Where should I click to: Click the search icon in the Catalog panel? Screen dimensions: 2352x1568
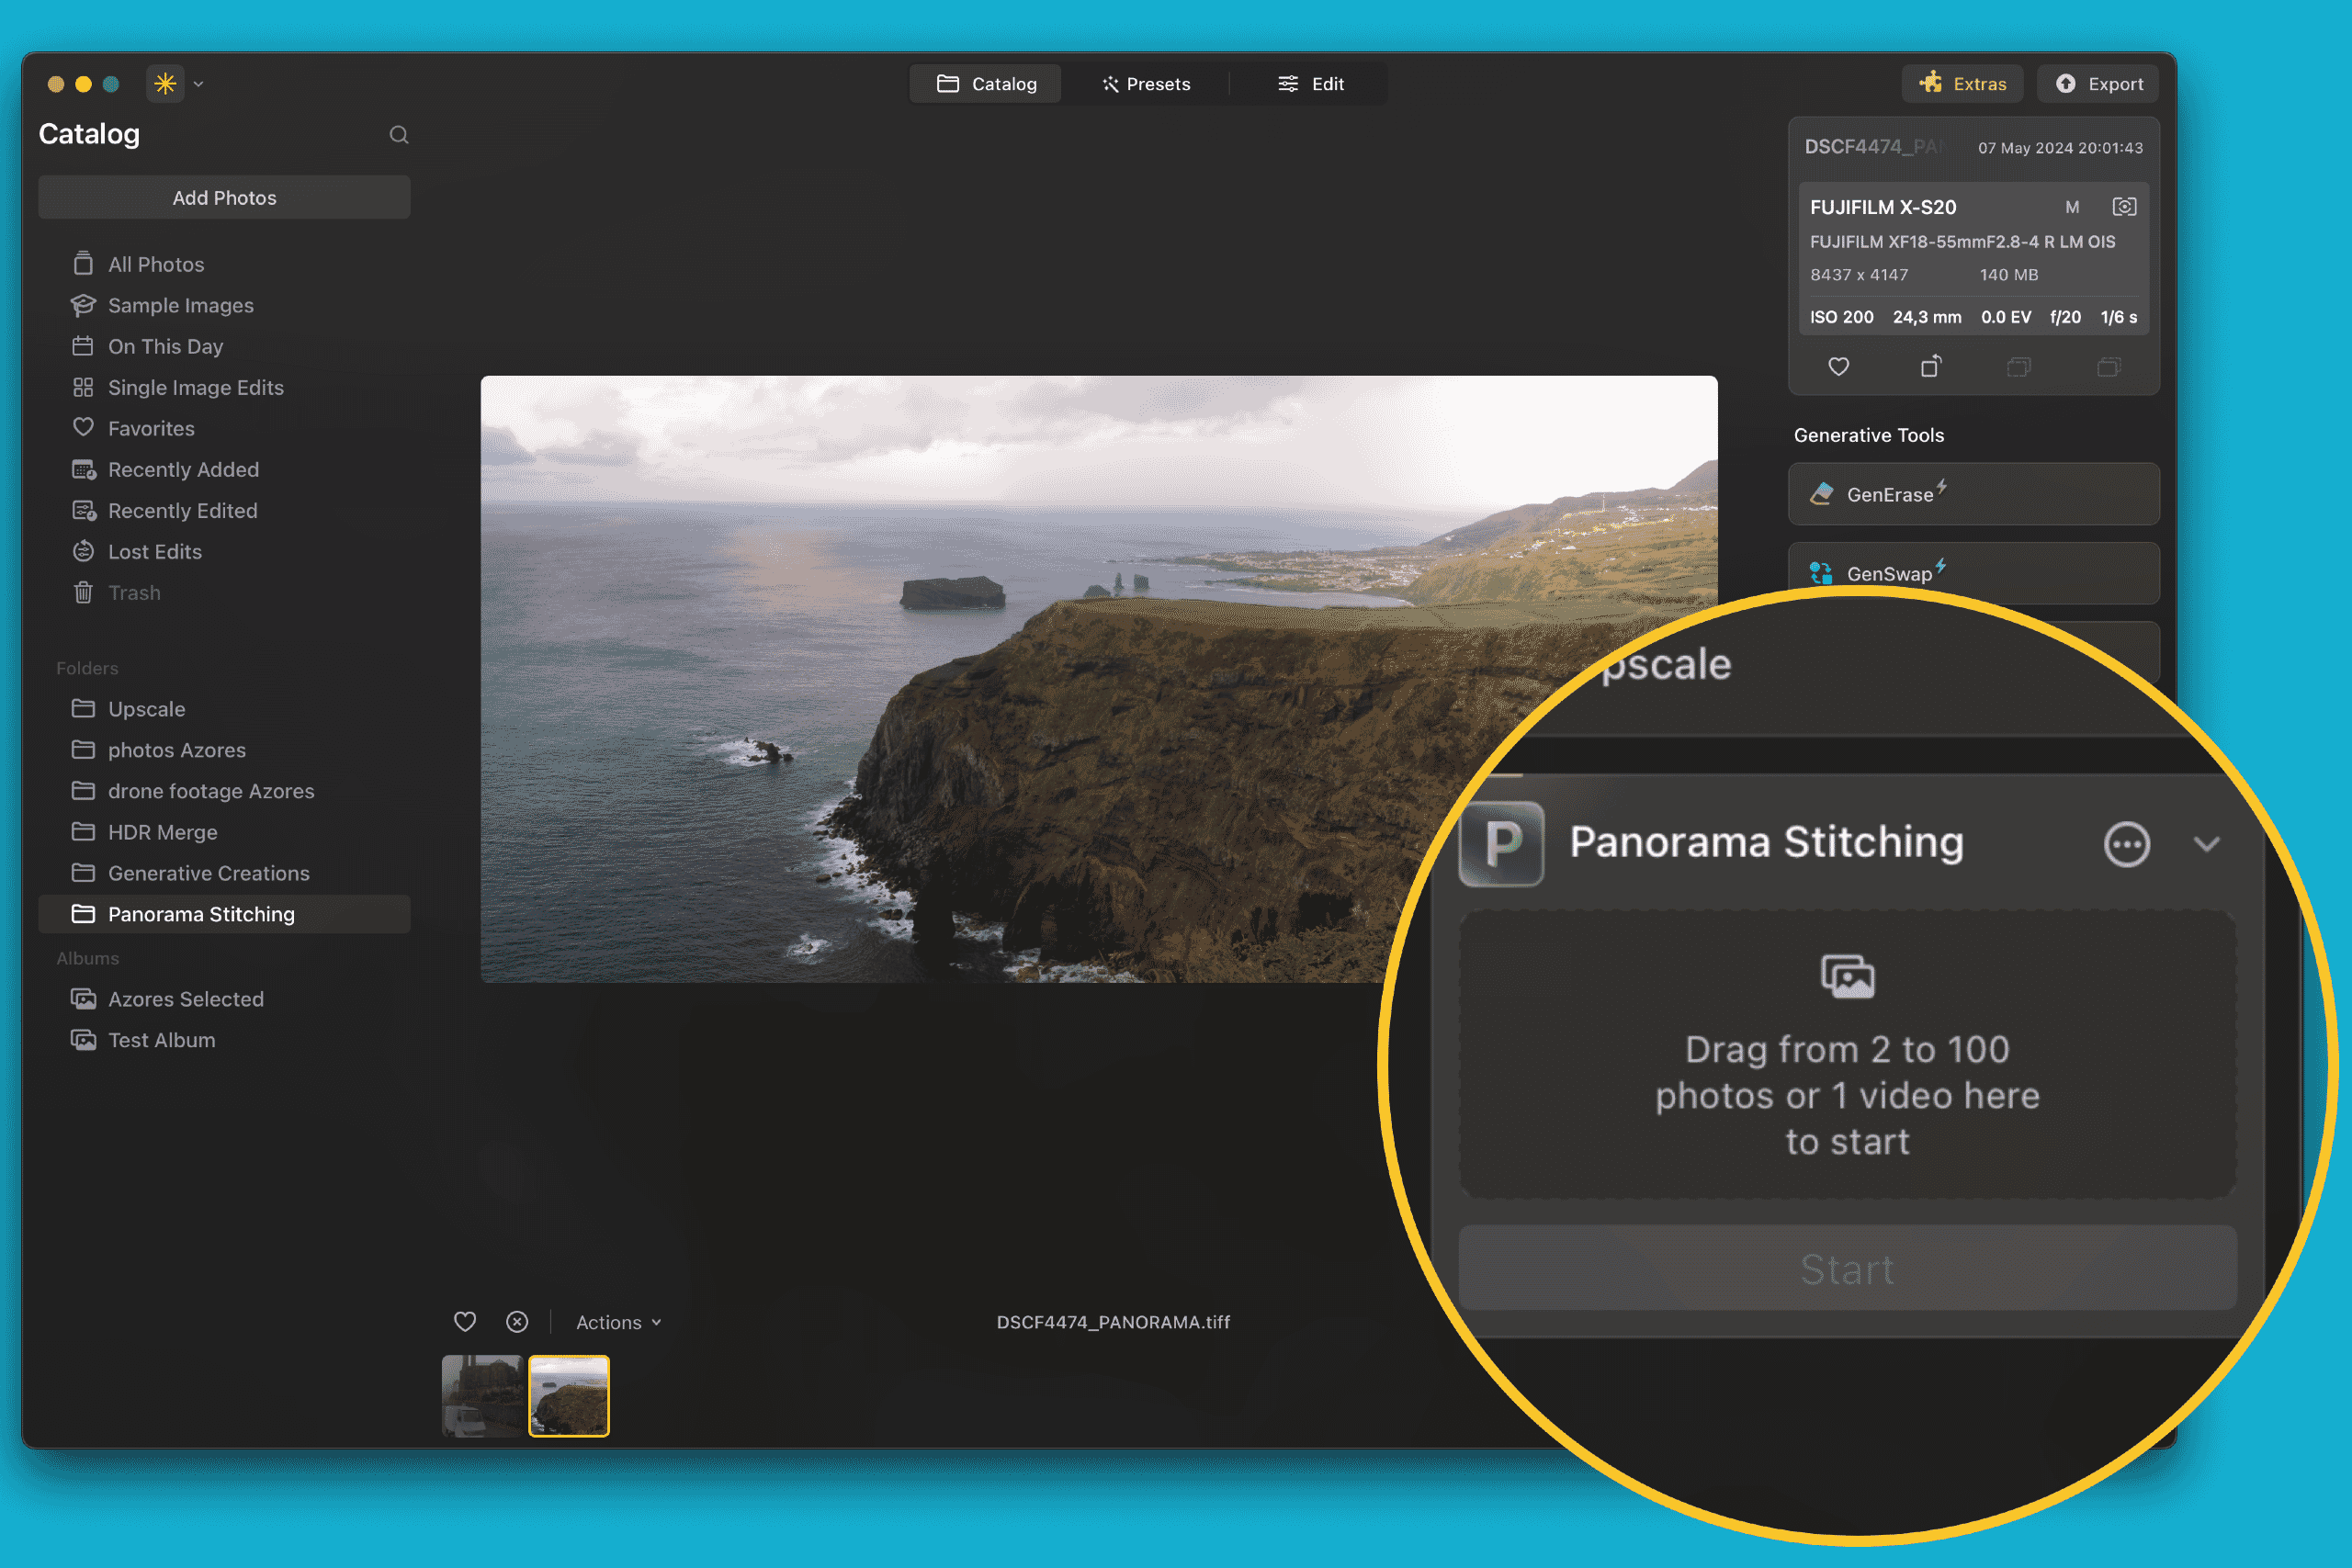[399, 134]
